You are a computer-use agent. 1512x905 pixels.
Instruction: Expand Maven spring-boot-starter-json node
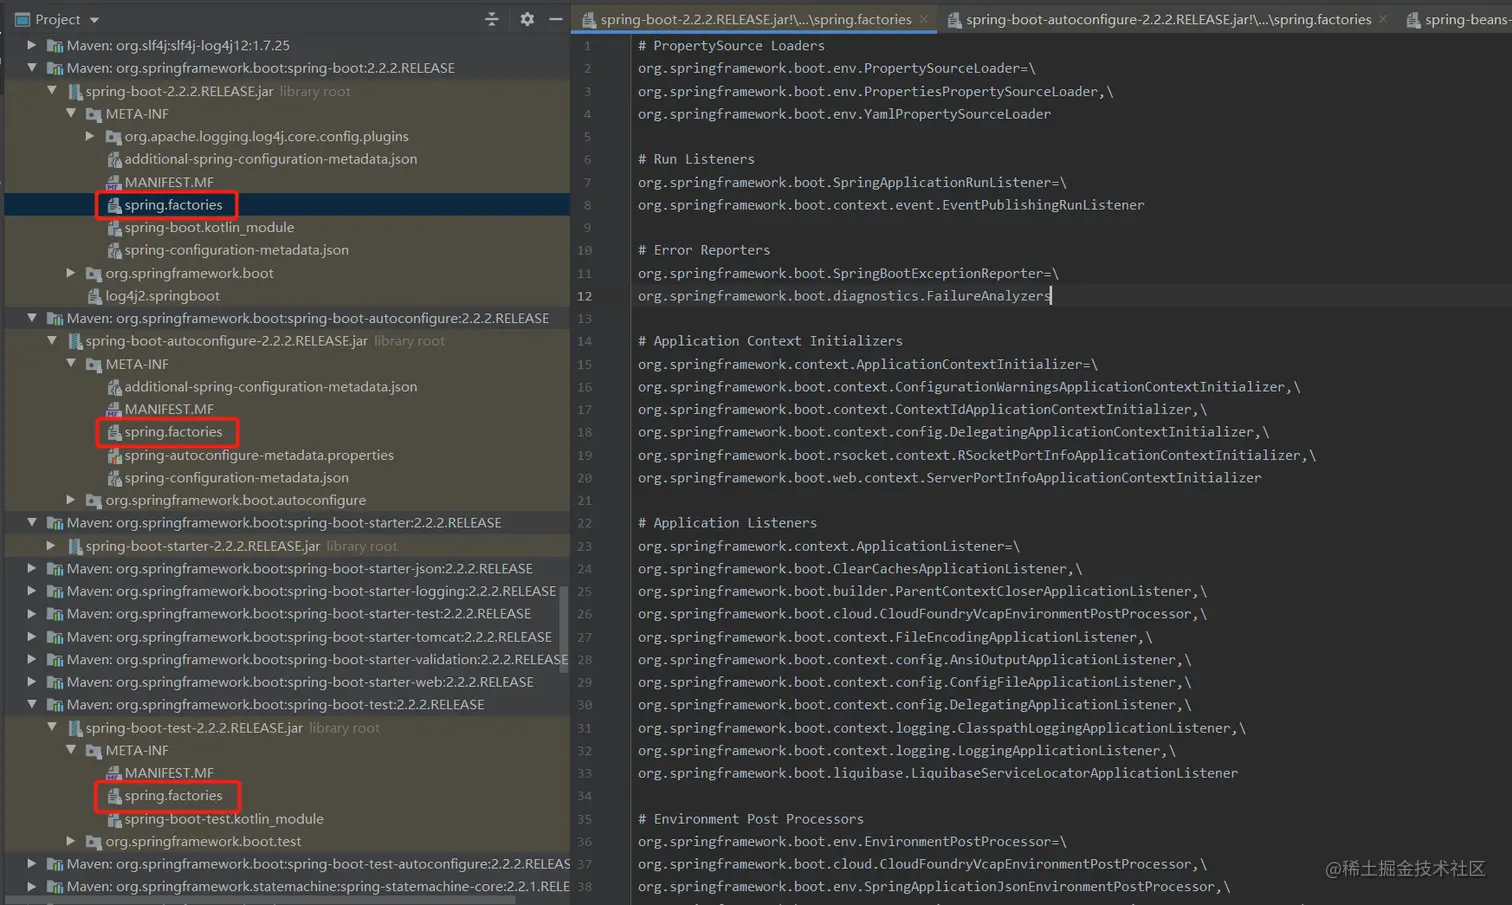click(x=32, y=568)
